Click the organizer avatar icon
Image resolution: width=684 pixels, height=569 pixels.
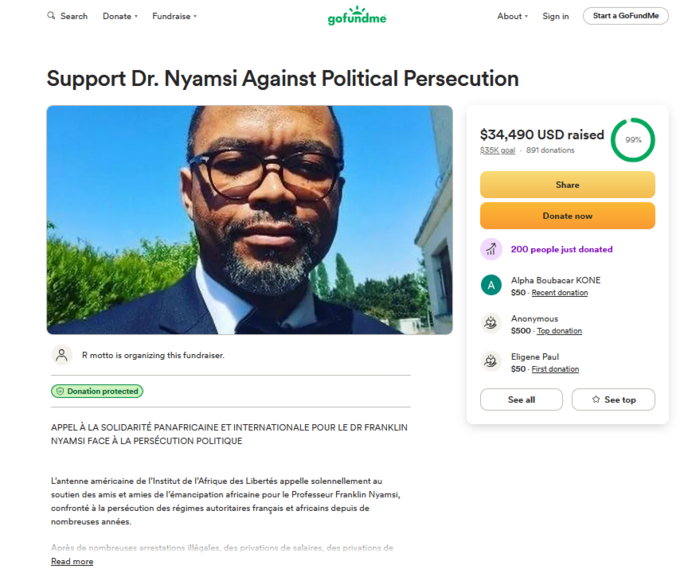click(x=62, y=355)
